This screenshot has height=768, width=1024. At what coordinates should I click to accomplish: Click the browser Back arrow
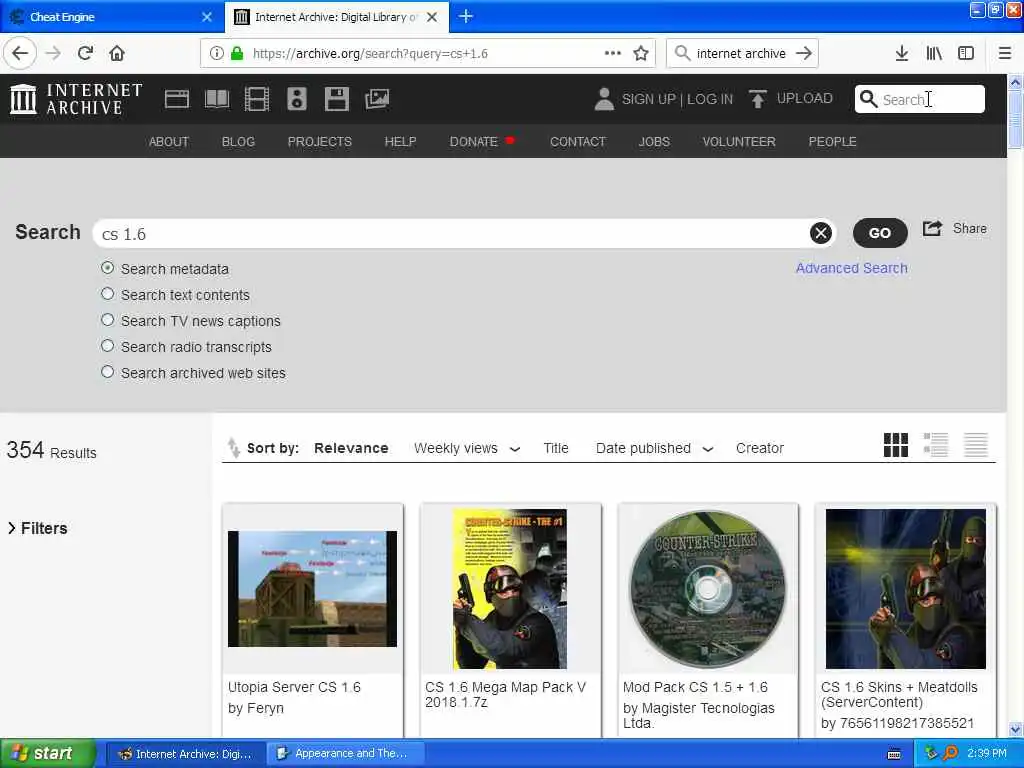20,53
